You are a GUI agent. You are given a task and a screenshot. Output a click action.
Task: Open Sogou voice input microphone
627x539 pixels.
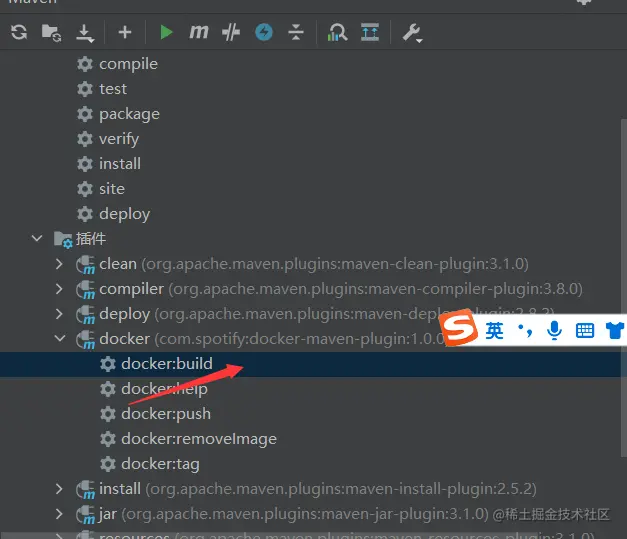point(554,331)
